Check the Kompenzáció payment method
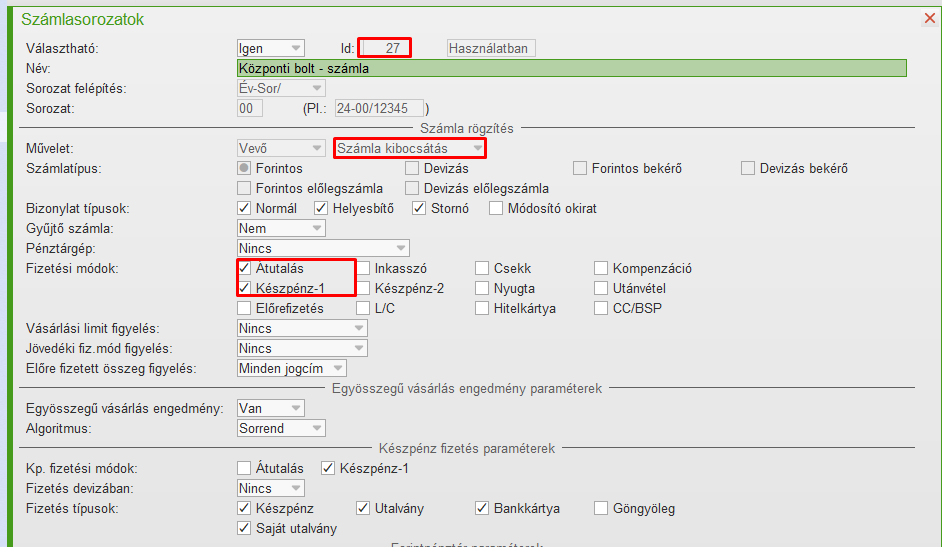The width and height of the screenshot is (942, 547). [x=601, y=268]
